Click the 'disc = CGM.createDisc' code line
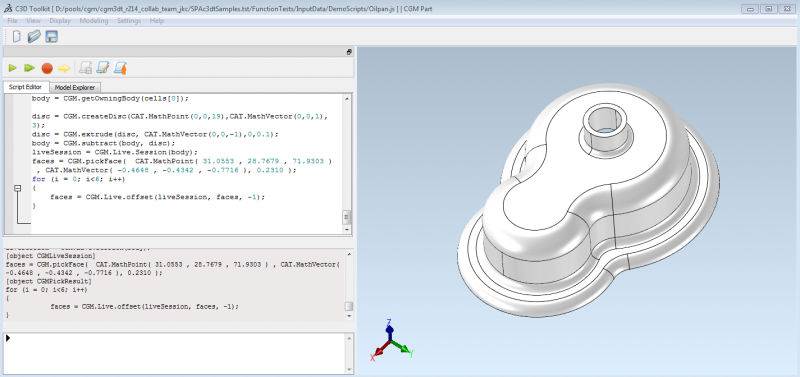Image resolution: width=800 pixels, height=377 pixels. pyautogui.click(x=179, y=117)
